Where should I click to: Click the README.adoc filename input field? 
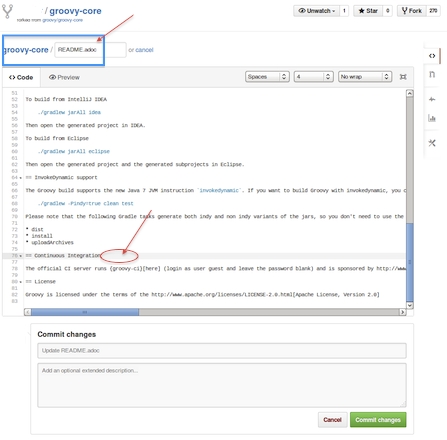[90, 50]
